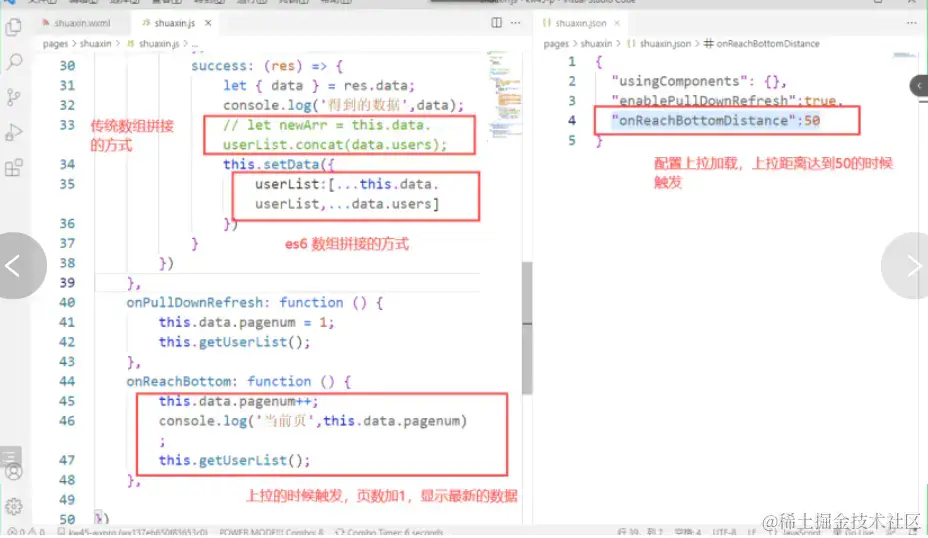Click the UTF-8 encoding status bar entry

[x=724, y=531]
